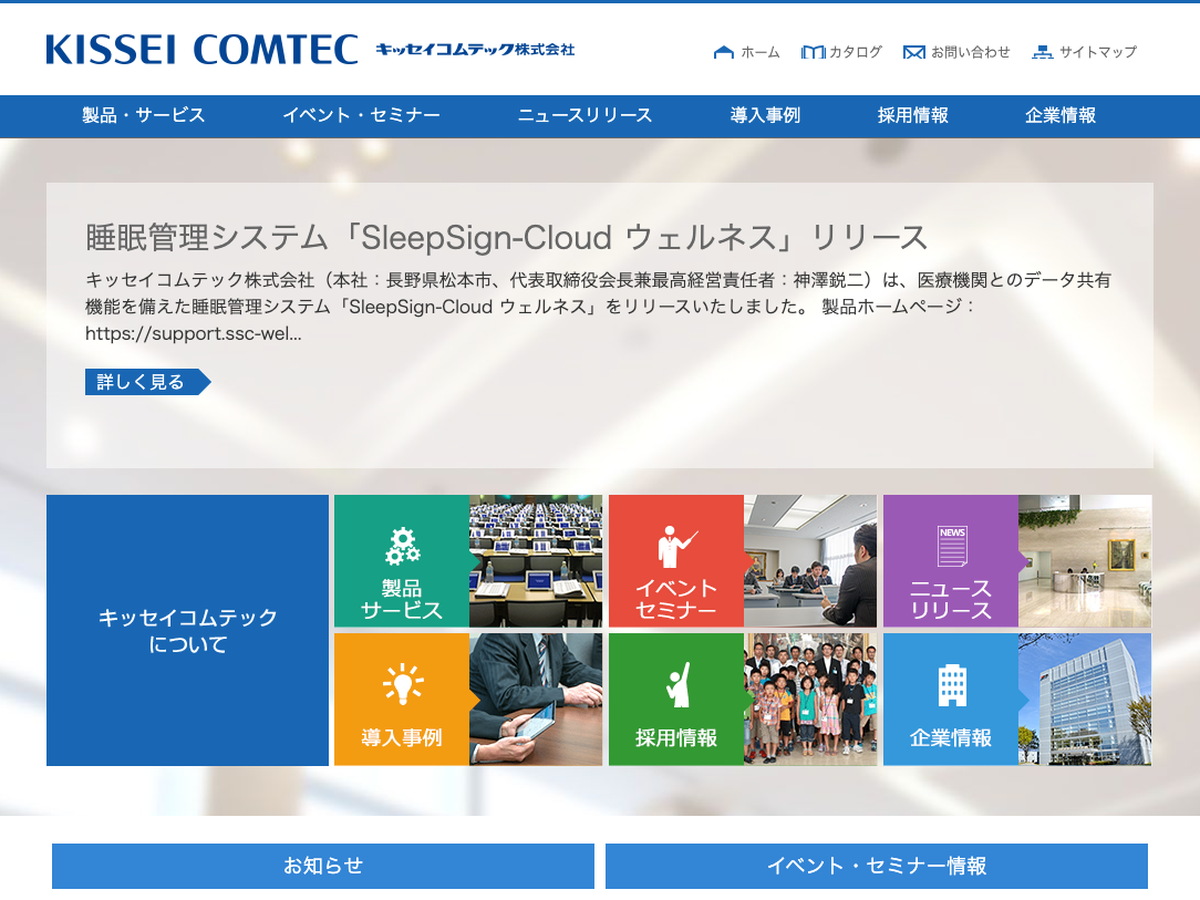
Task: Open イベント・セミナー in the navigation bar
Action: (x=361, y=116)
